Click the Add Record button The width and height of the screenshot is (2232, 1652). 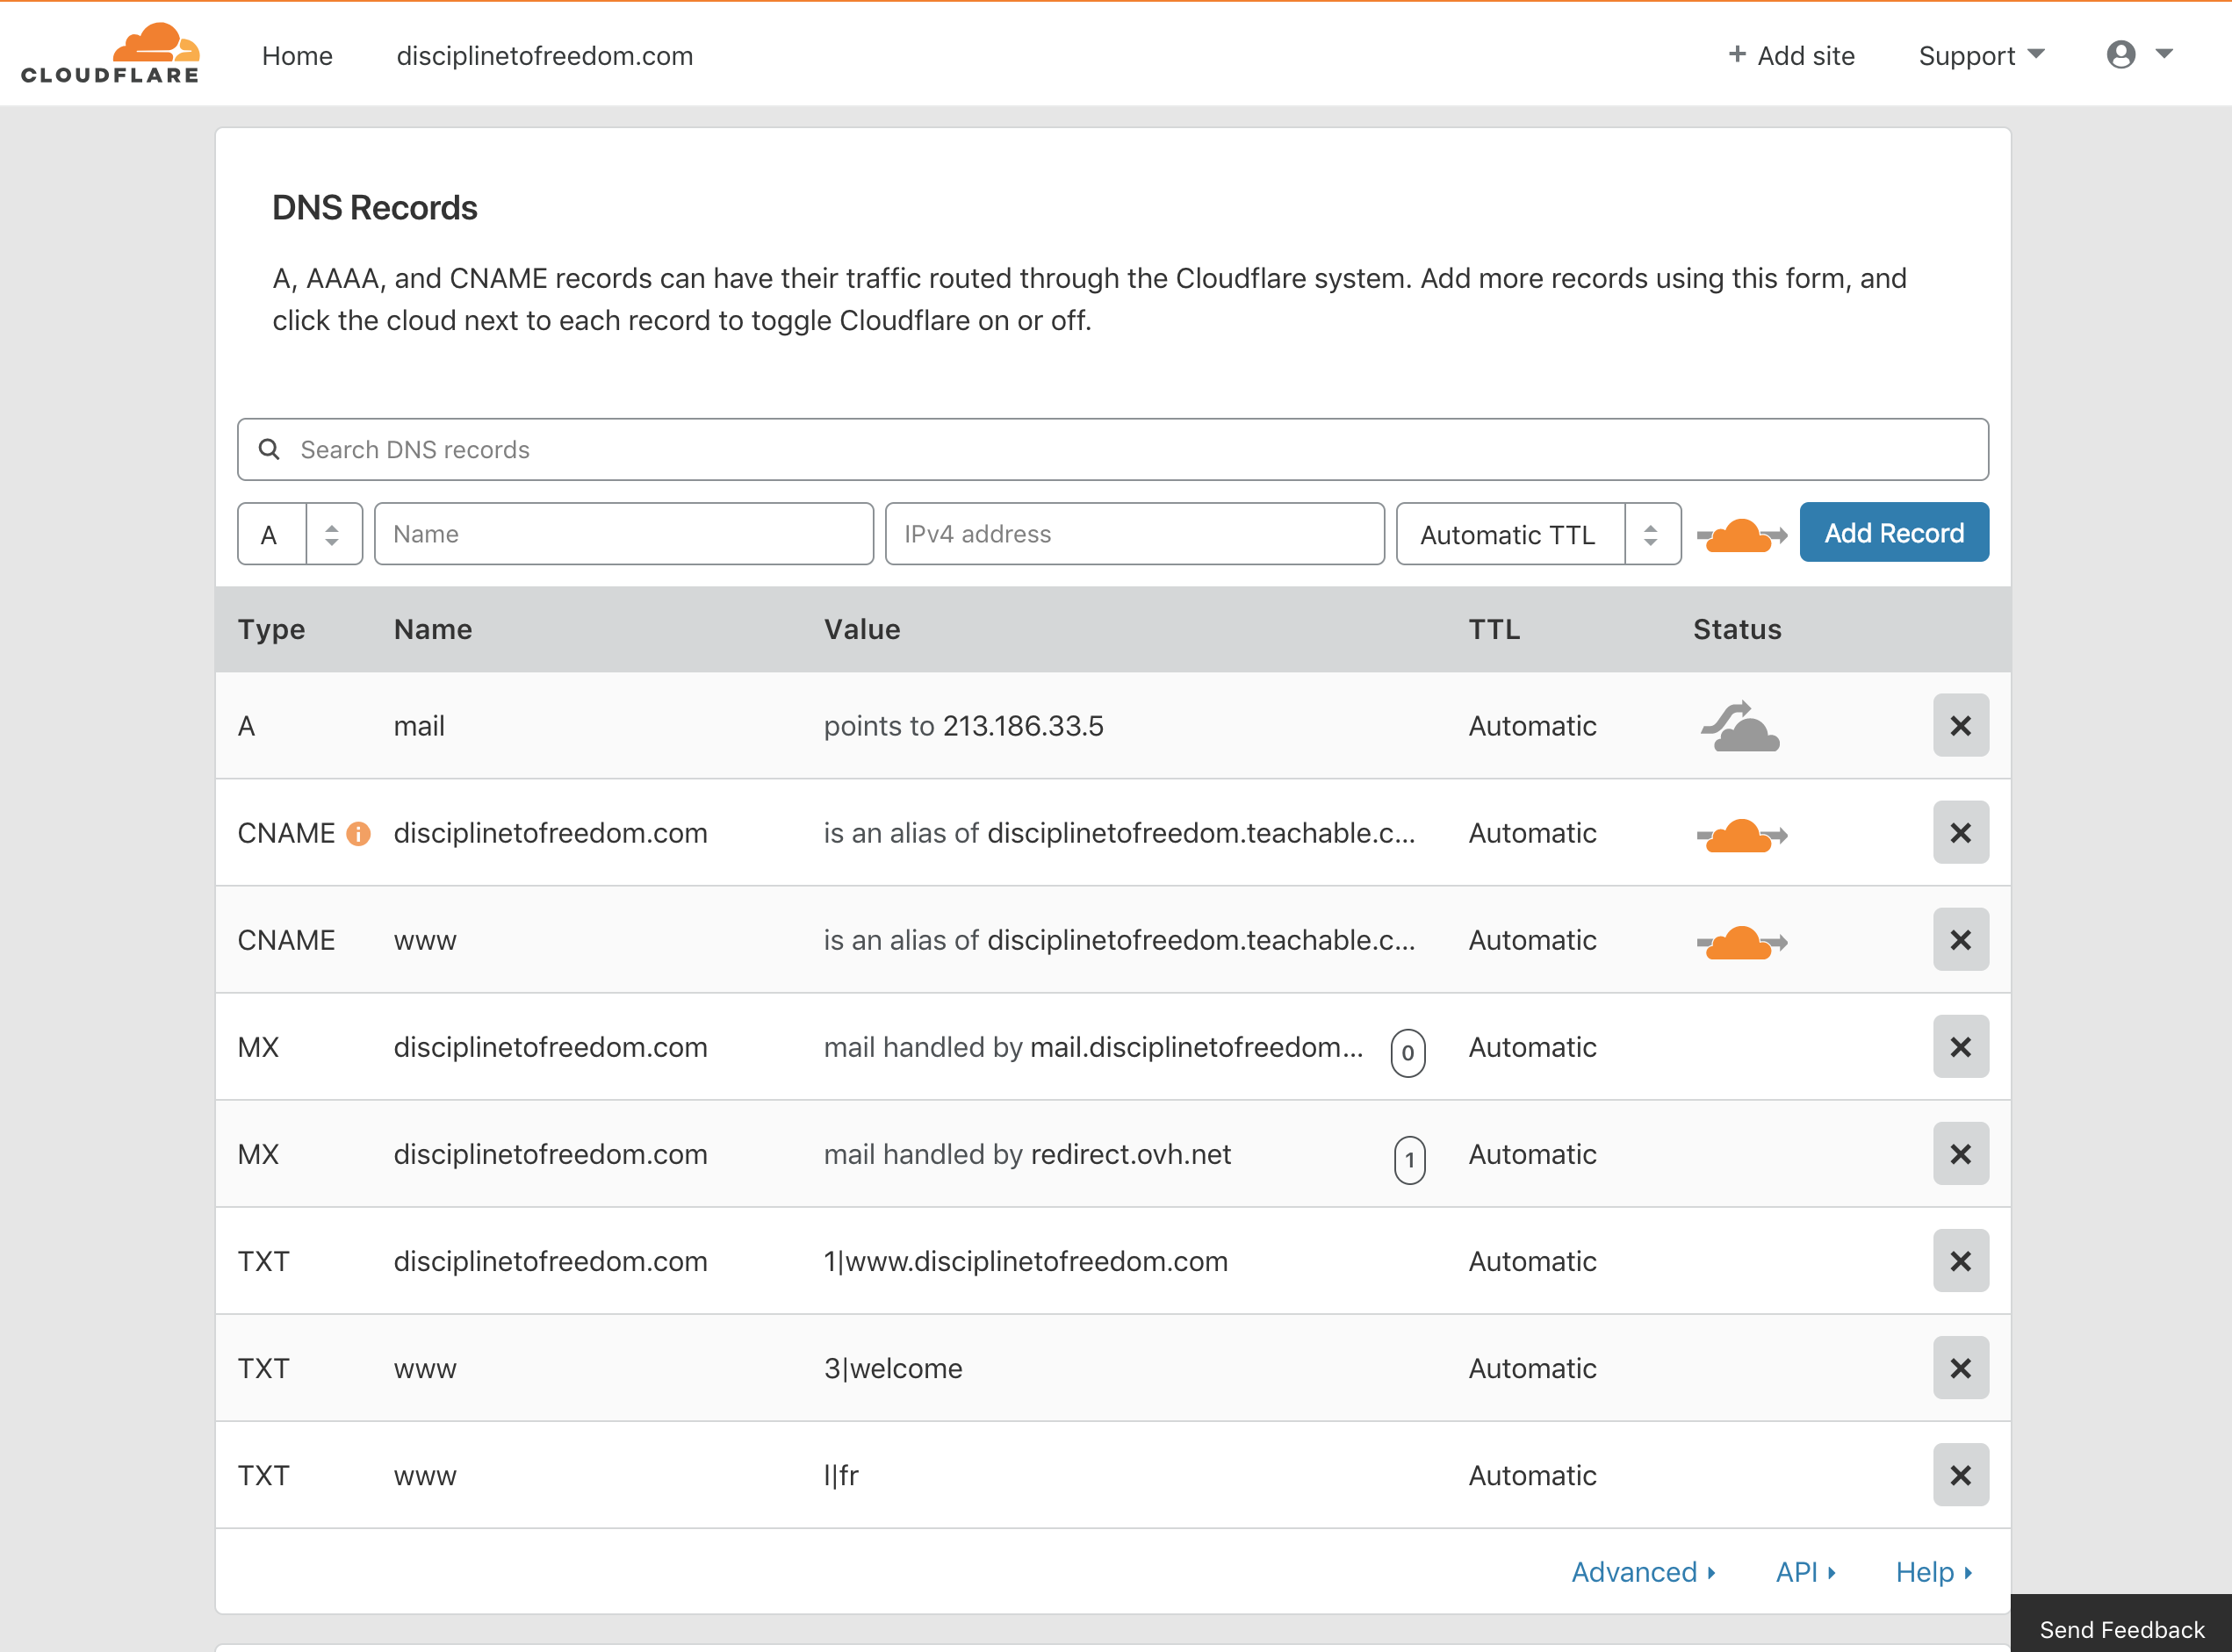coord(1893,533)
